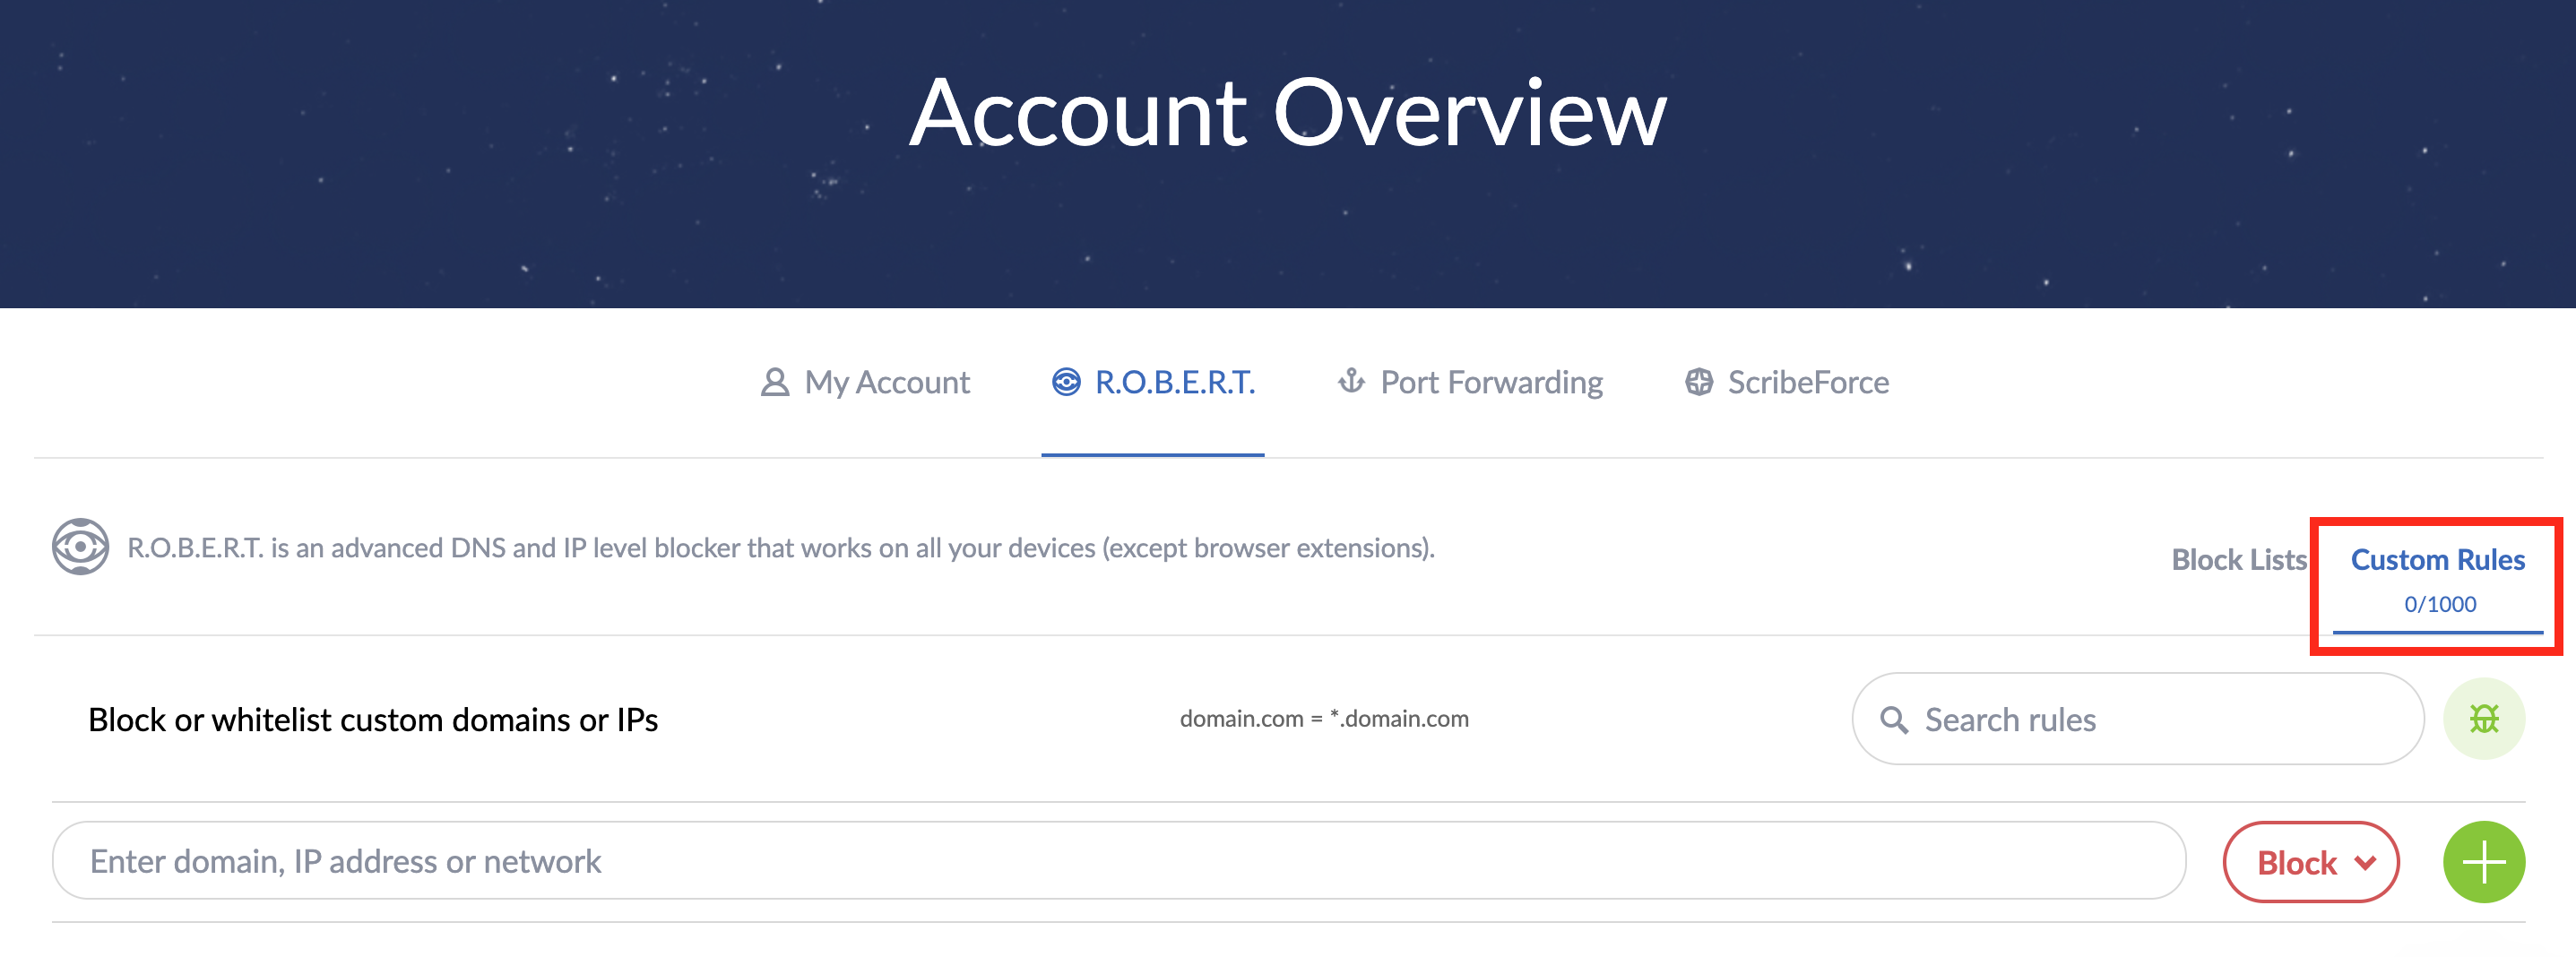
Task: Switch to the Block Lists view
Action: click(x=2238, y=559)
